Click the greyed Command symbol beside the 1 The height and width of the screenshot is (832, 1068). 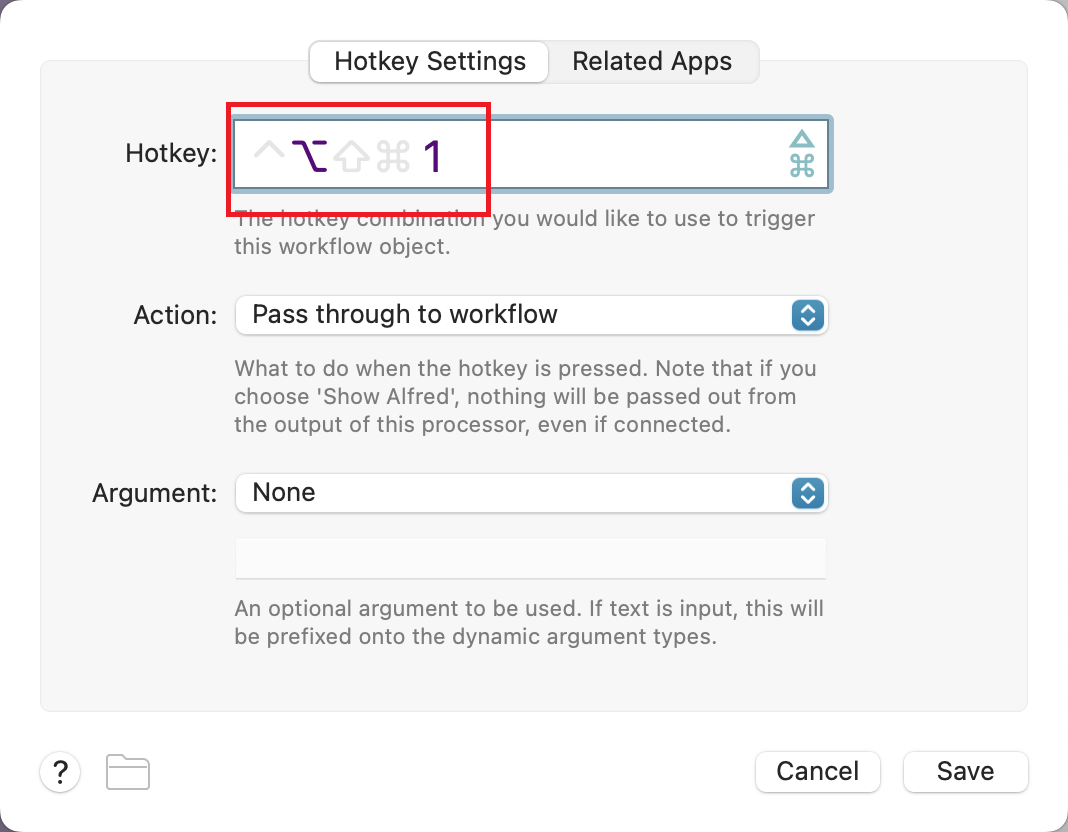[393, 156]
